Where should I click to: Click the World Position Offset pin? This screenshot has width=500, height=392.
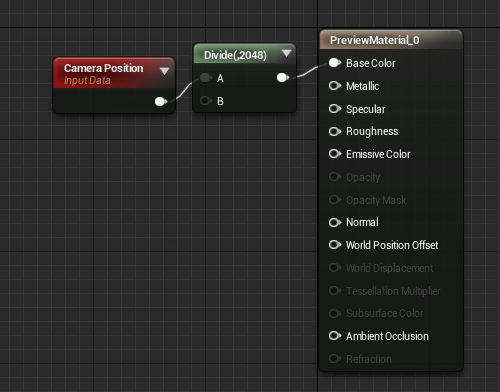[335, 245]
